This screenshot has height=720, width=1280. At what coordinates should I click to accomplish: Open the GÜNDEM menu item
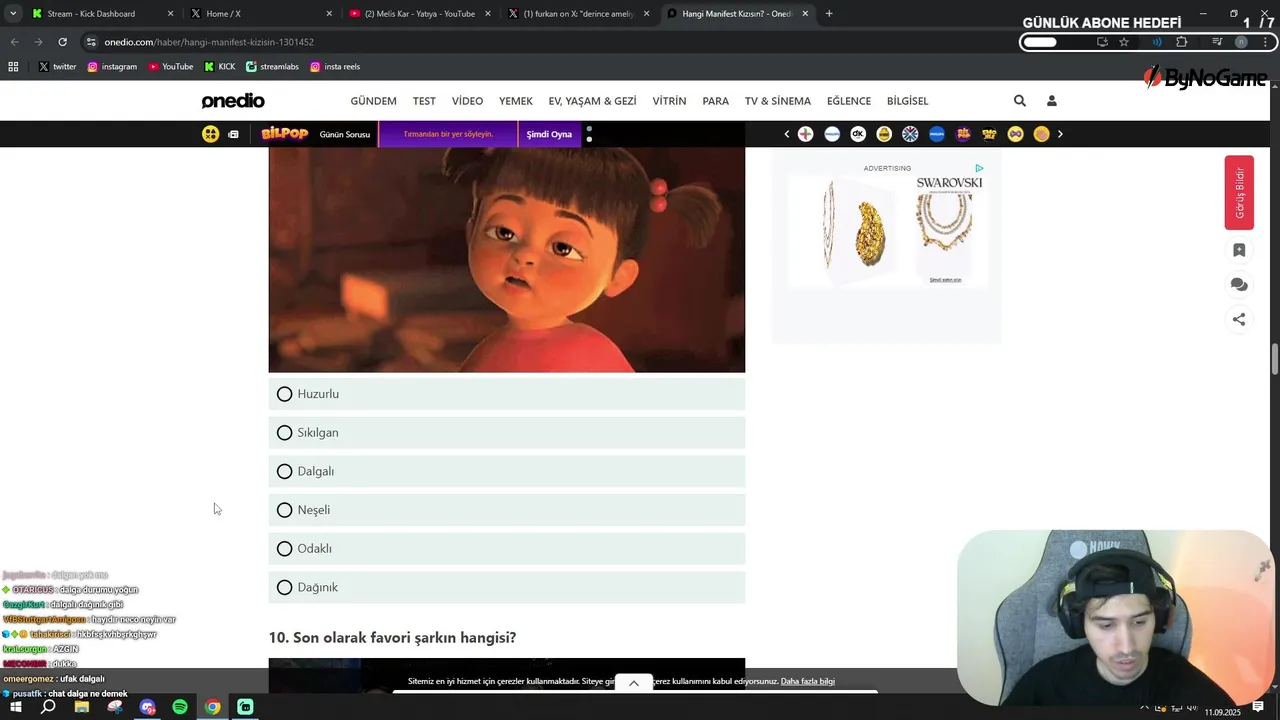tap(373, 101)
